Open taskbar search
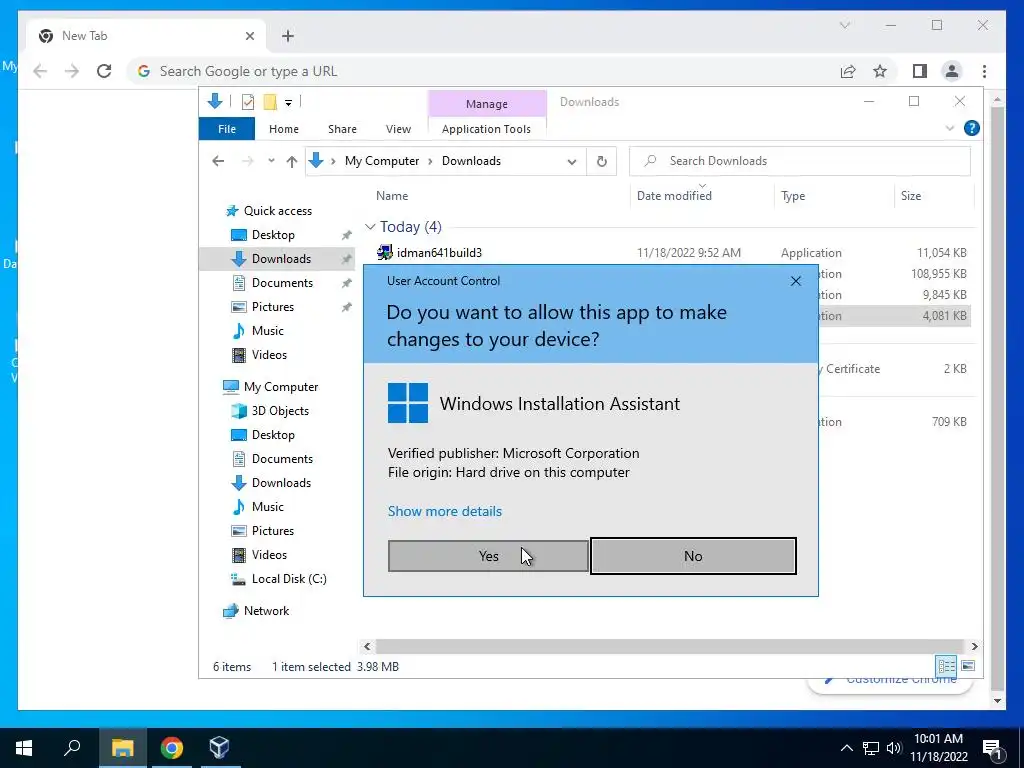The image size is (1024, 768). [x=72, y=748]
